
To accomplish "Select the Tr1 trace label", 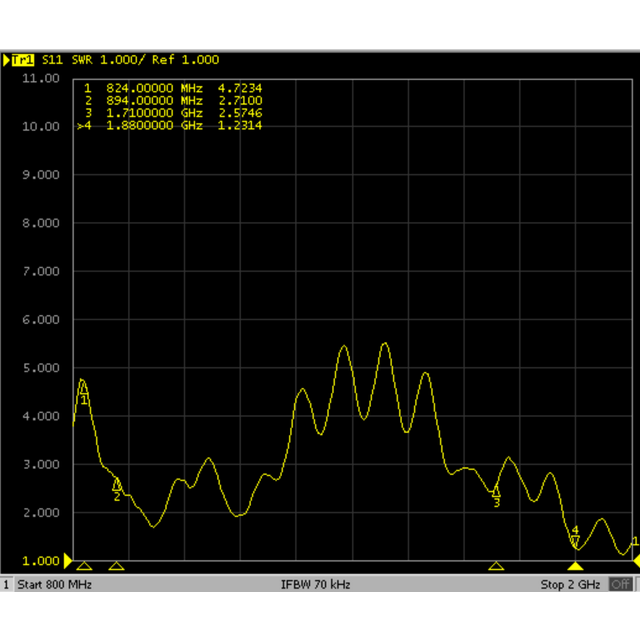I will coord(23,60).
